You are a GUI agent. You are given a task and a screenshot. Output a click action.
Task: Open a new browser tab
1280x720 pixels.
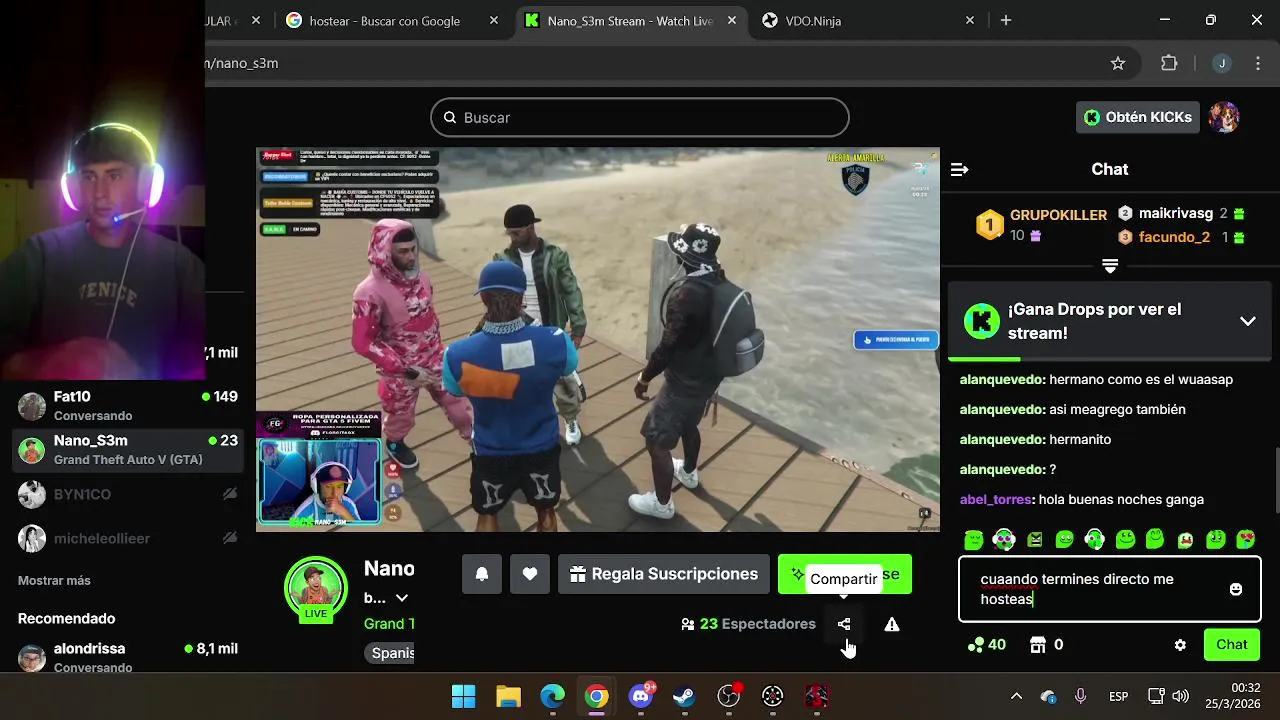coord(1006,21)
